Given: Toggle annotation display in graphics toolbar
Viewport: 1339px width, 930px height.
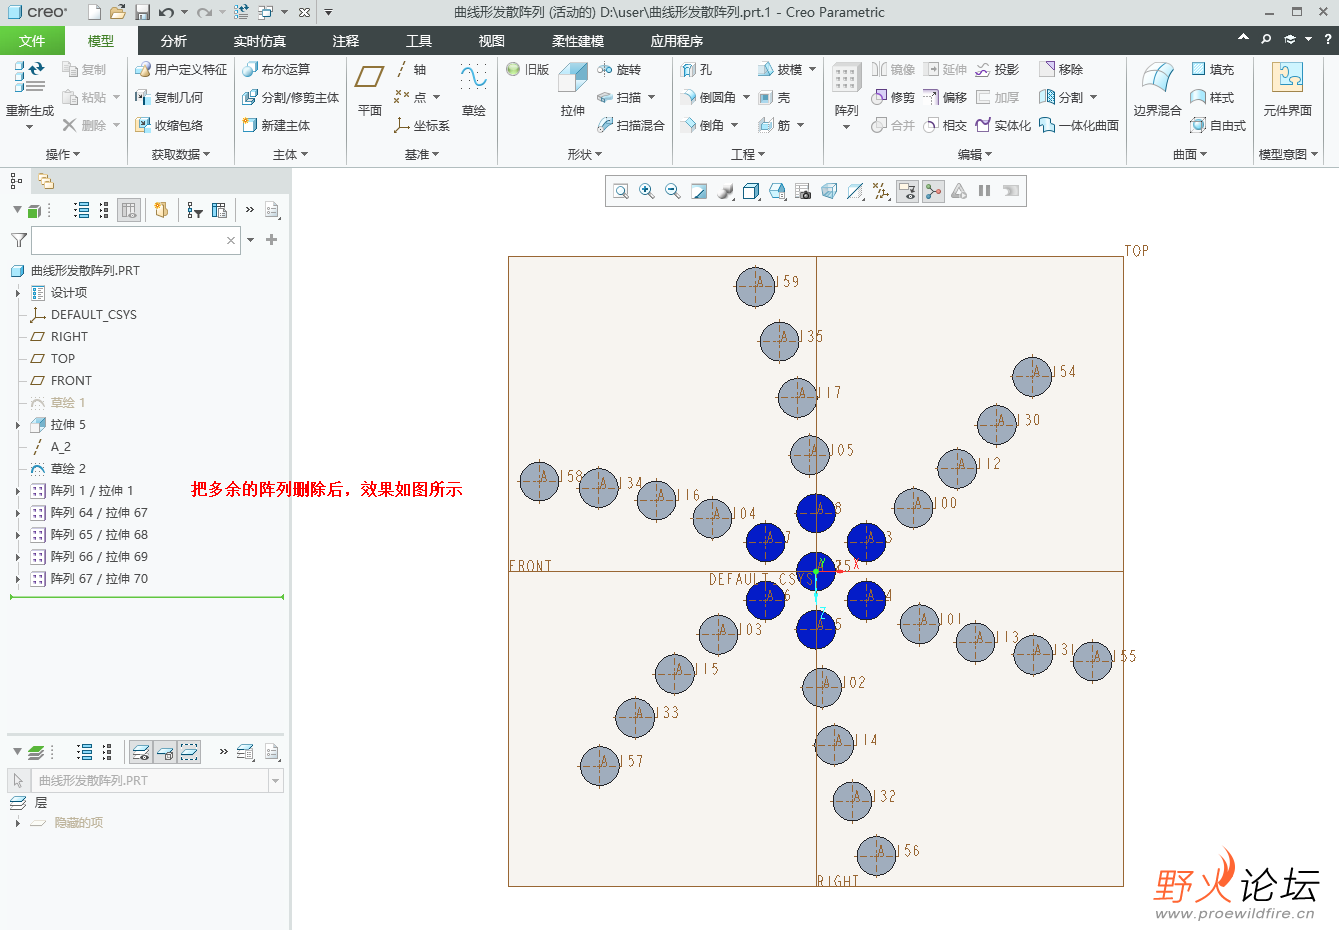Looking at the screenshot, I should 907,191.
